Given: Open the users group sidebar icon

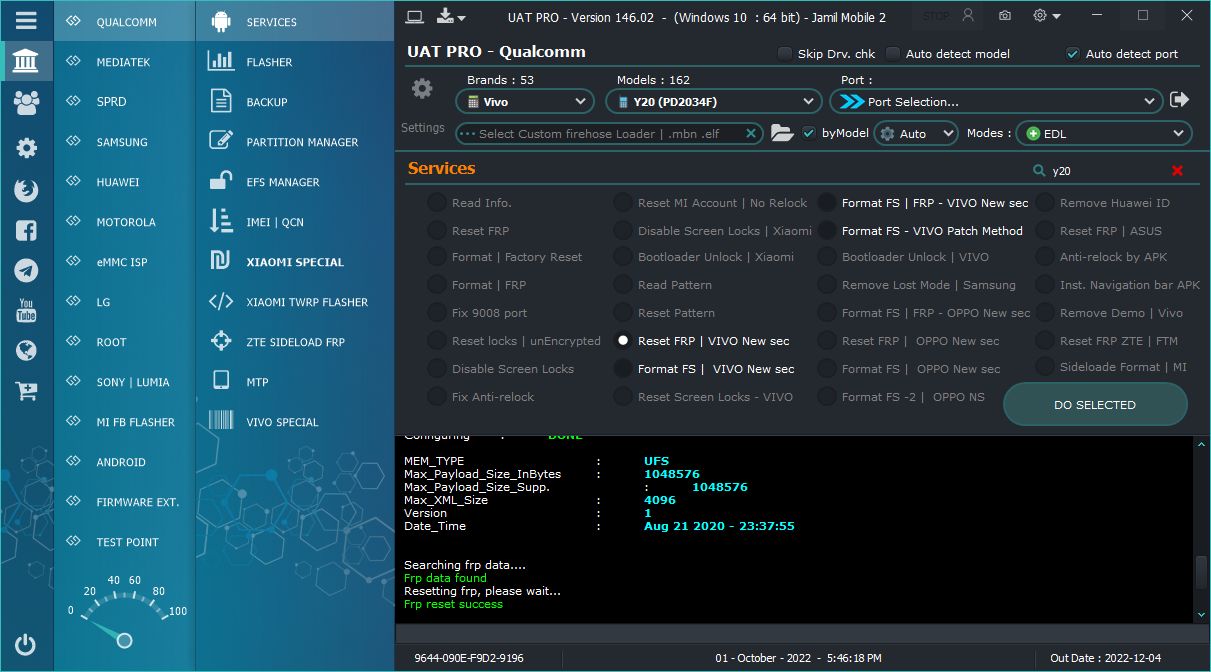Looking at the screenshot, I should (27, 101).
